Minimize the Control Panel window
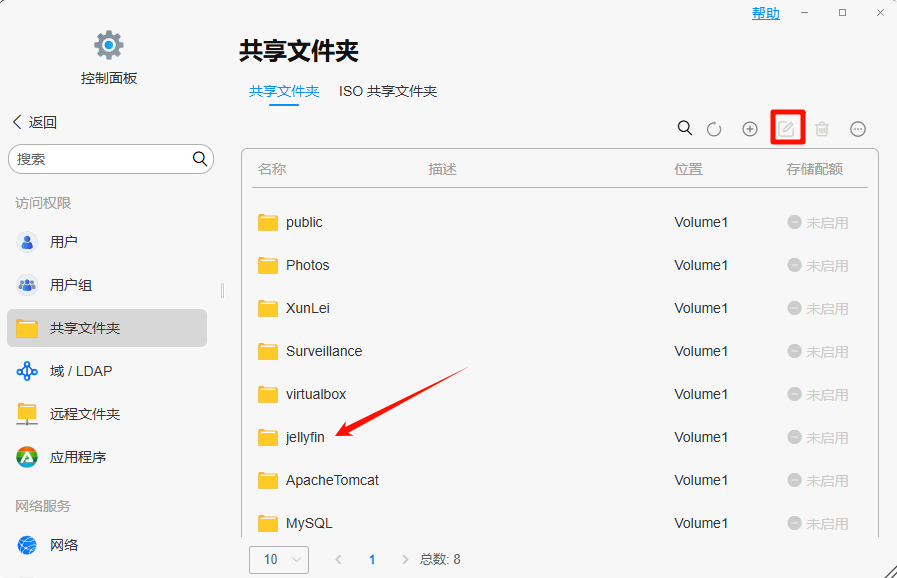Viewport: 897px width, 578px height. 804,13
